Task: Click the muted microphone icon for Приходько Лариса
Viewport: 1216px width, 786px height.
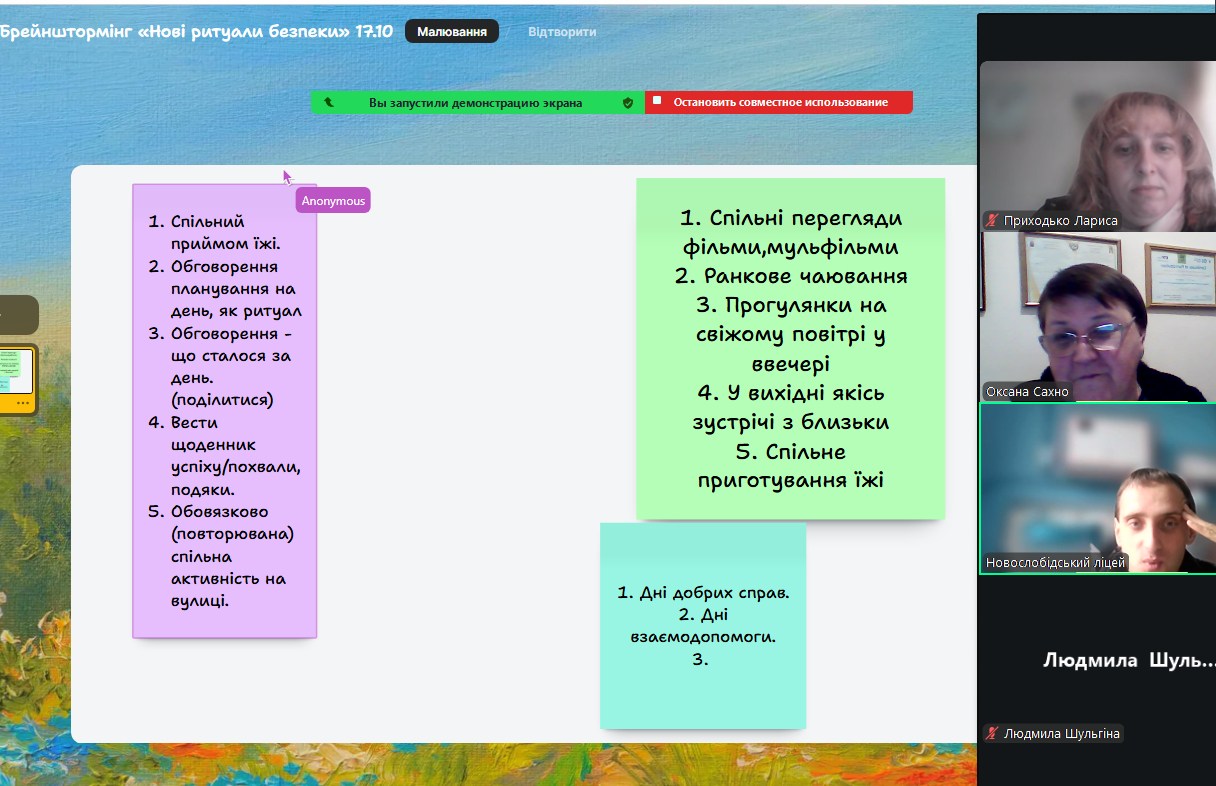Action: [x=992, y=221]
